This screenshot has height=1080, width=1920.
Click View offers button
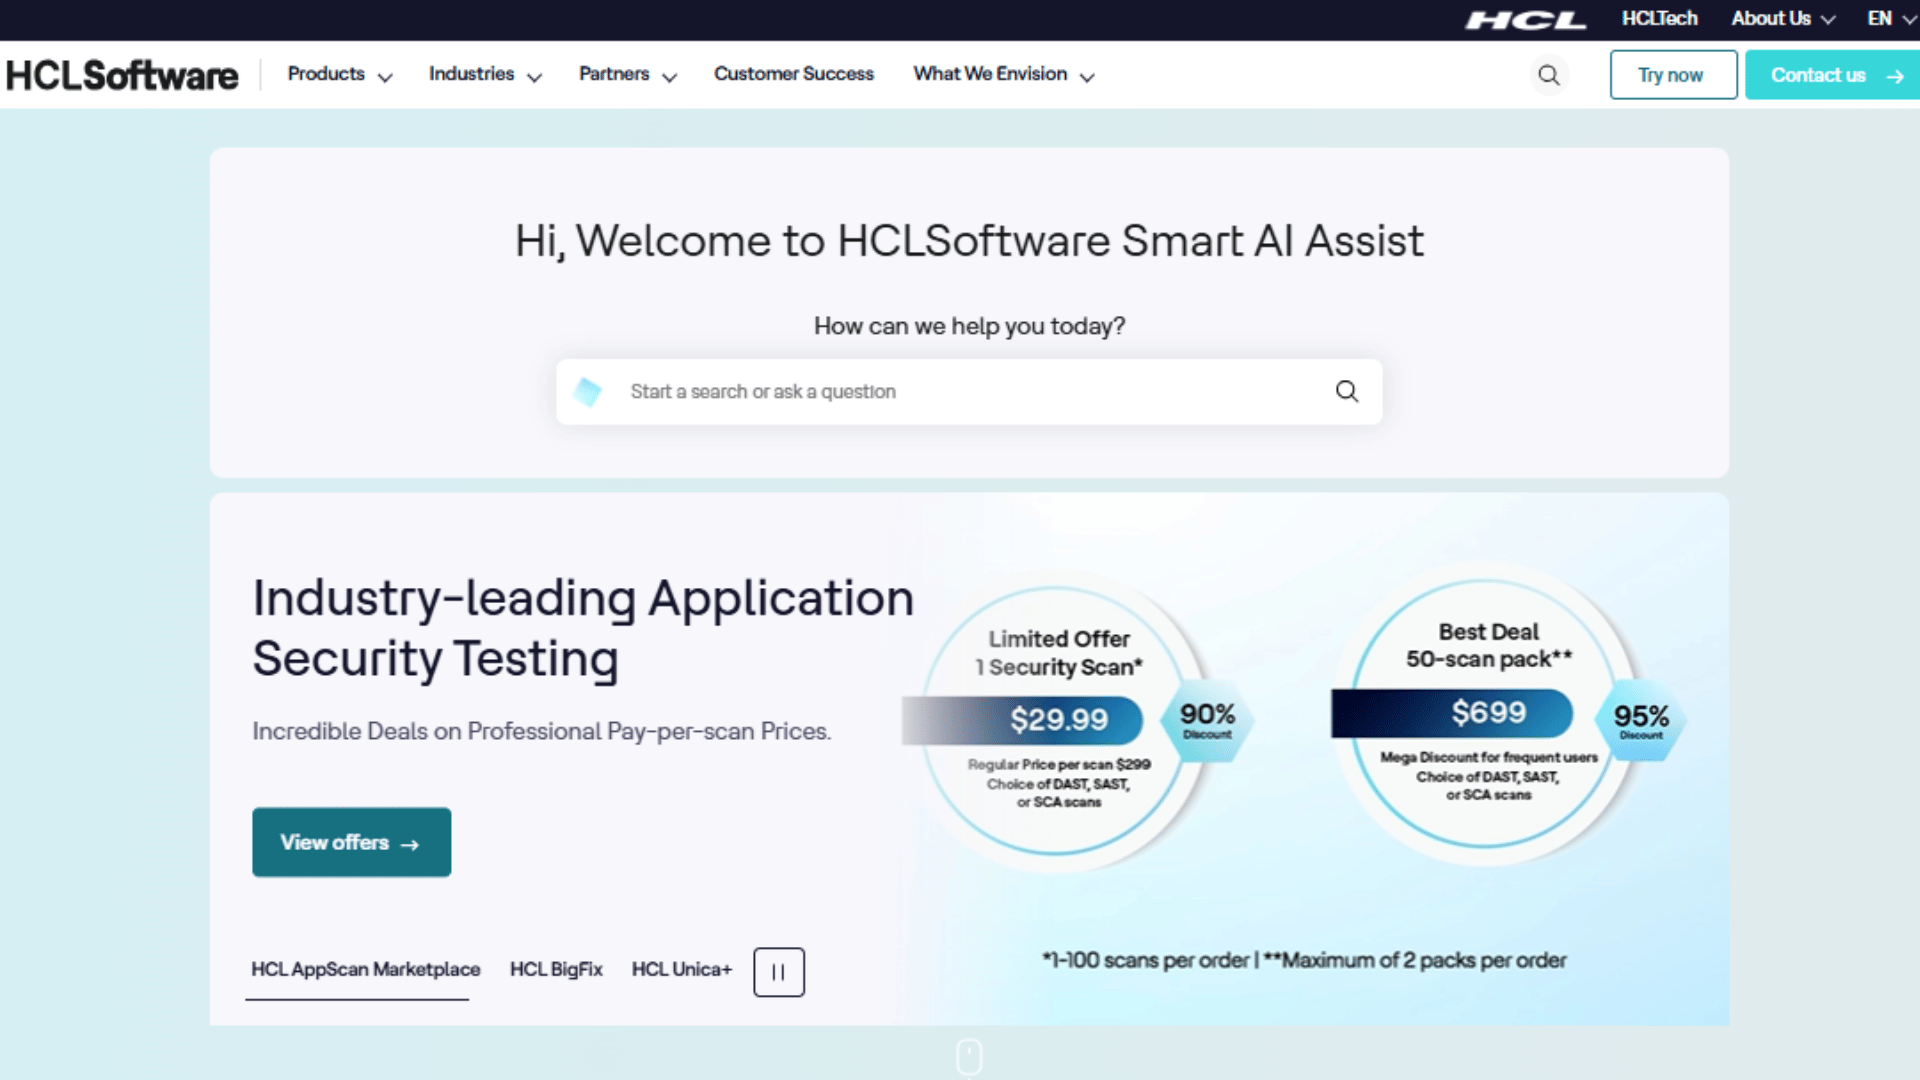[x=351, y=842]
